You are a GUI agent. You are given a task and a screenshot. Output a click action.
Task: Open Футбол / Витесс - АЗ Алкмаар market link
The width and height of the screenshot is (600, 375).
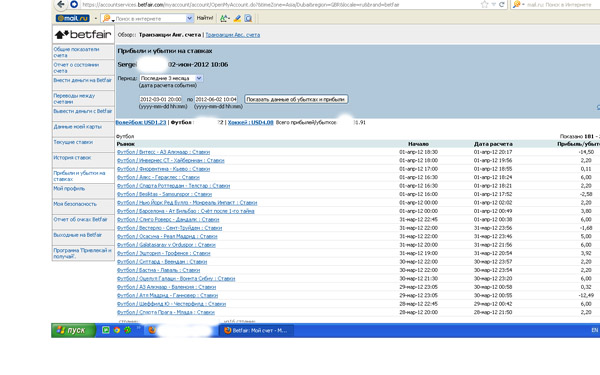click(x=163, y=152)
